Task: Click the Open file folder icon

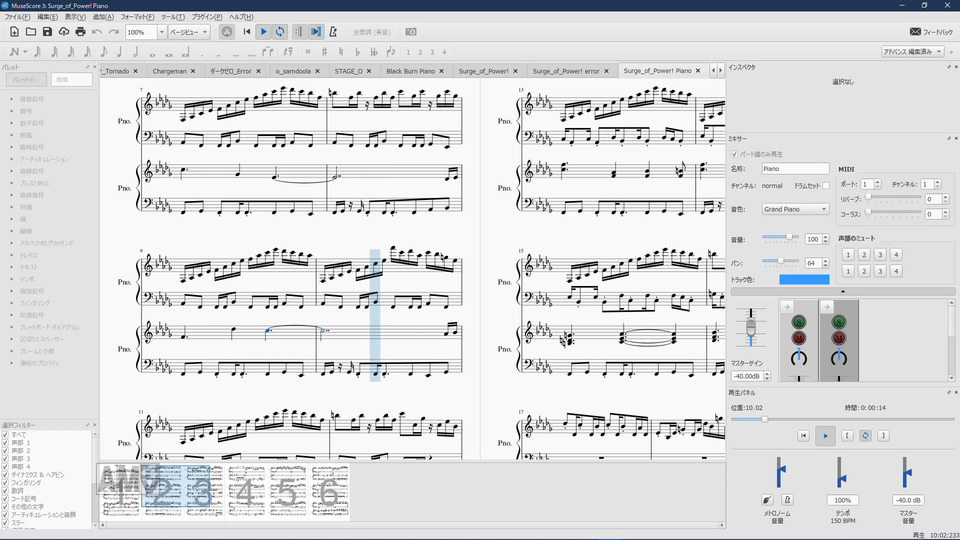Action: (31, 32)
